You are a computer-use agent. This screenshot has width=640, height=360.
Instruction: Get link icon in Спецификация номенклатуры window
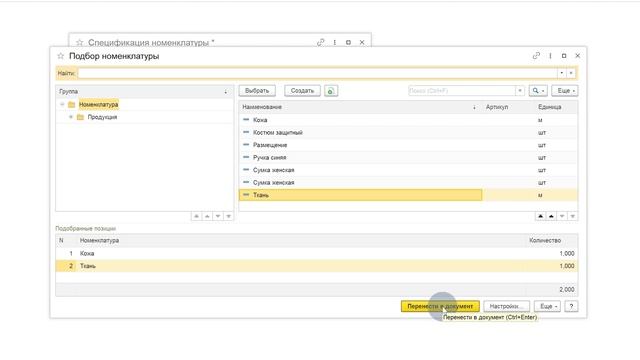pyautogui.click(x=321, y=42)
